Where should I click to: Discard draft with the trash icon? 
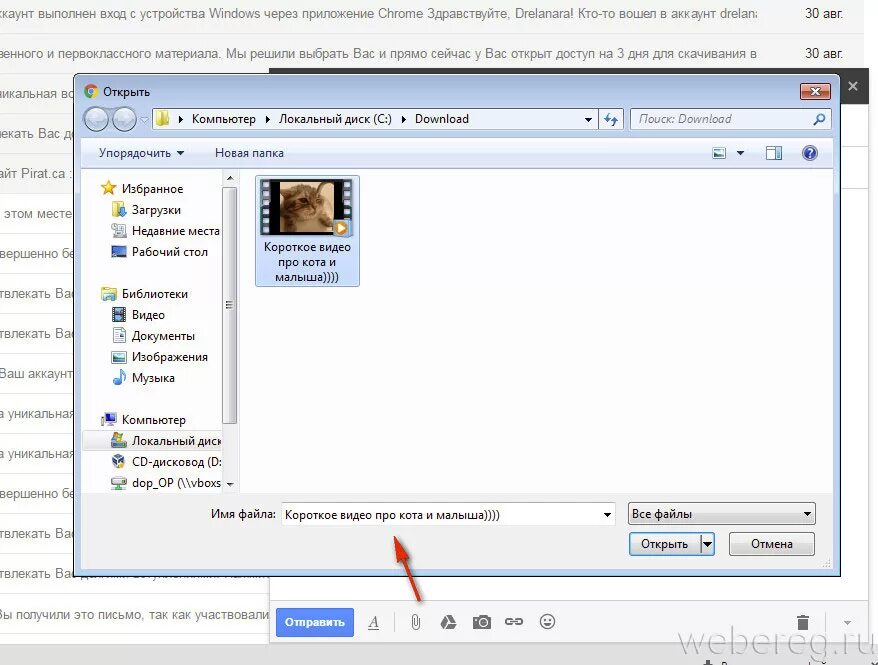pyautogui.click(x=803, y=622)
